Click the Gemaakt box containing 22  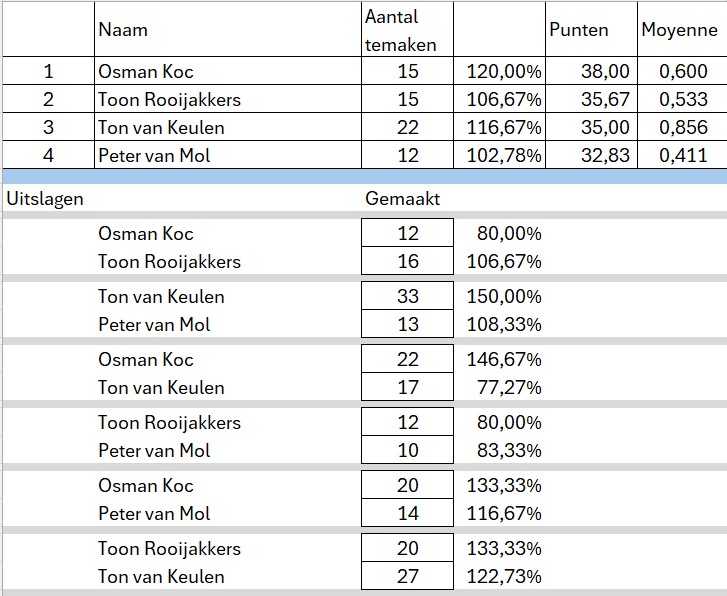point(407,359)
